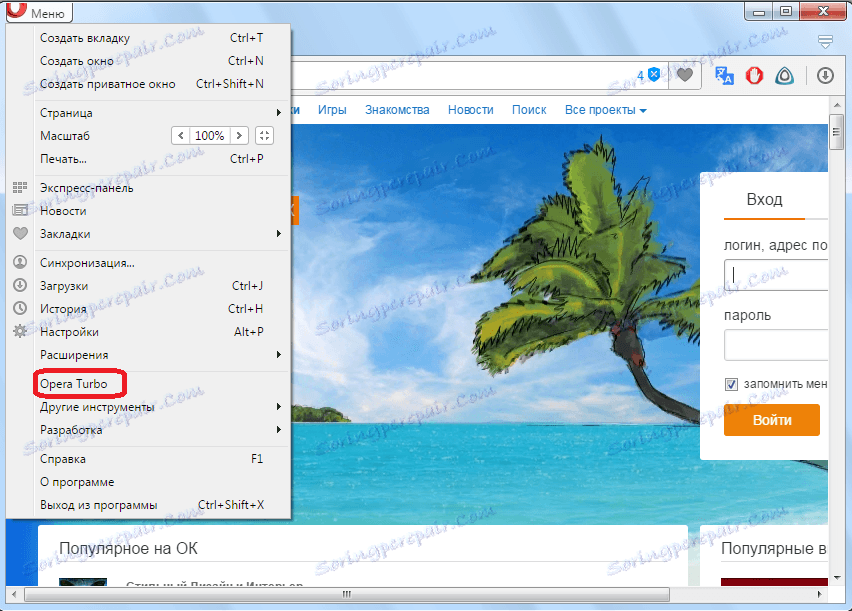Click the news icon beside Новости
This screenshot has height=611, width=852.
(x=20, y=210)
